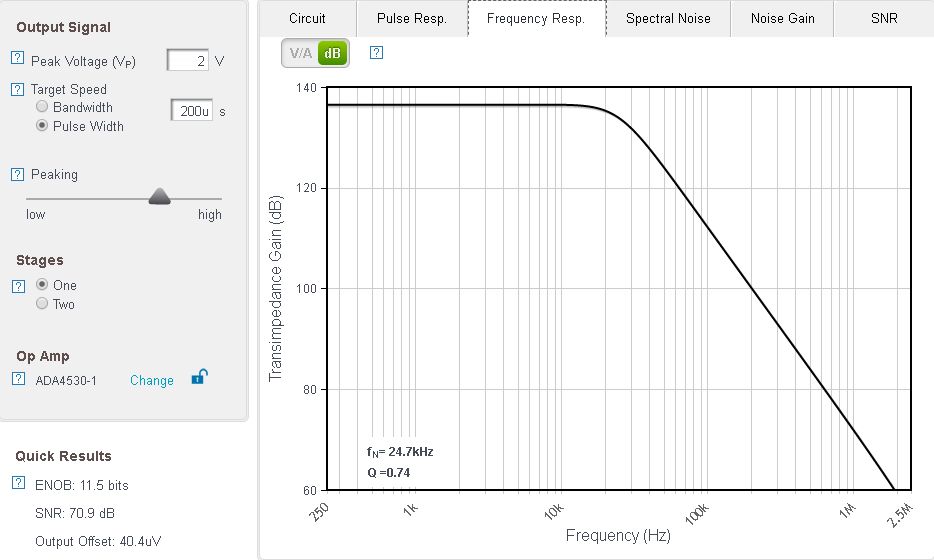The width and height of the screenshot is (934, 560).
Task: Switch to the Circuit tab
Action: click(307, 18)
